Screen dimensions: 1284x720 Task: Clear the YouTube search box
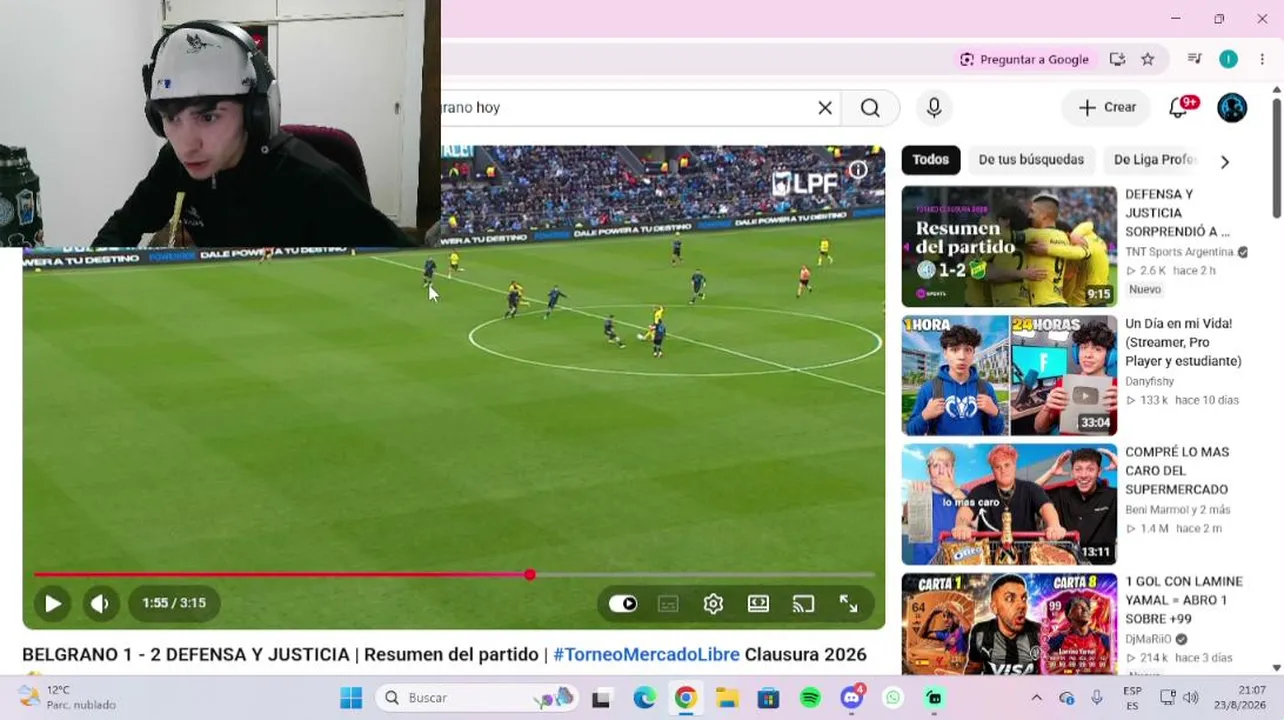pyautogui.click(x=825, y=108)
